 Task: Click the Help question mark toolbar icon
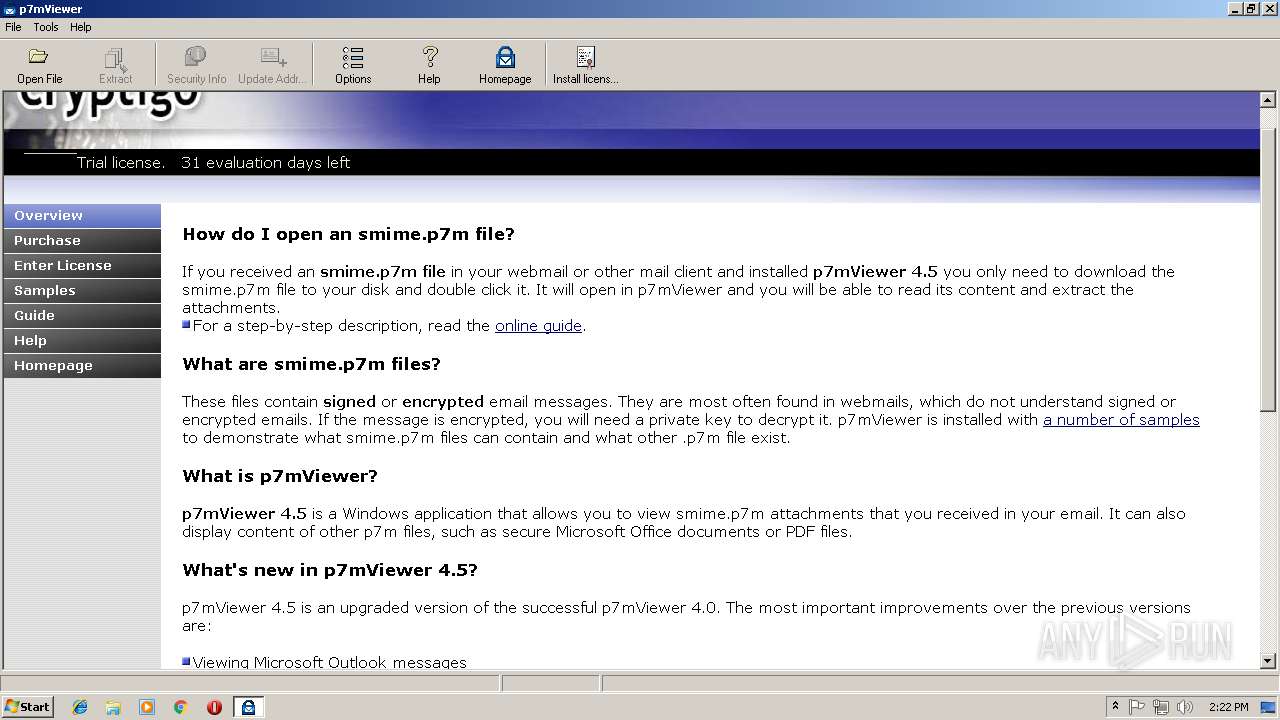tap(429, 64)
